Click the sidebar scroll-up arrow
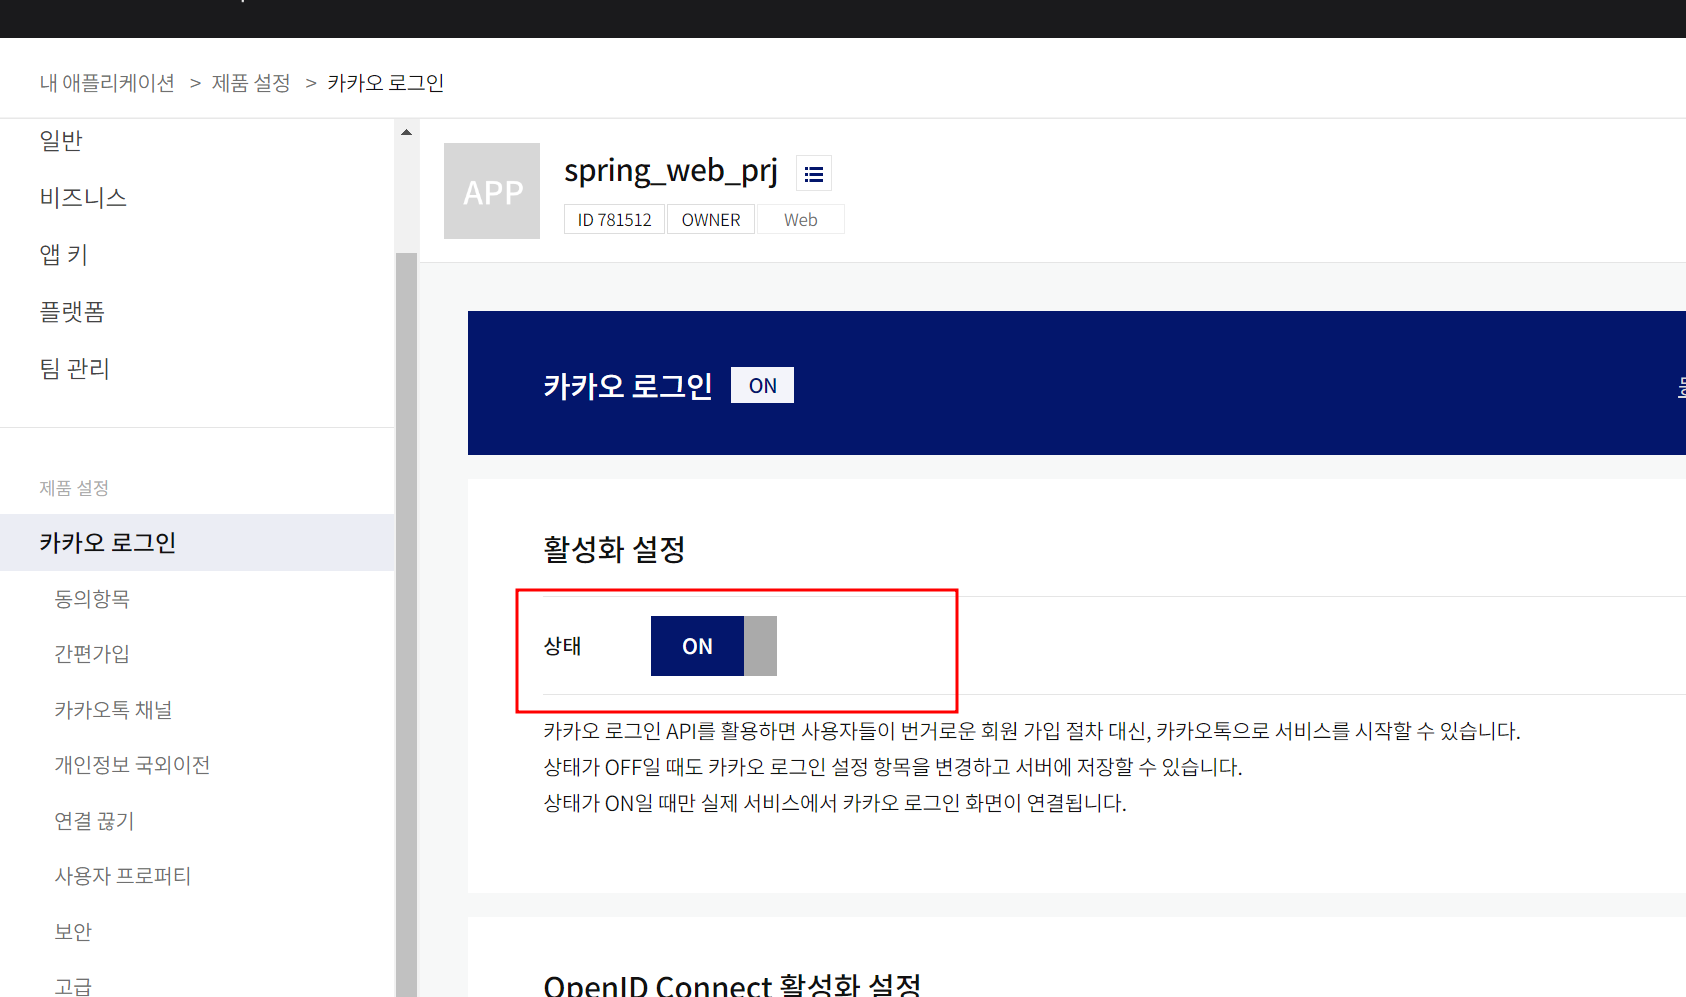This screenshot has width=1686, height=997. pos(406,132)
